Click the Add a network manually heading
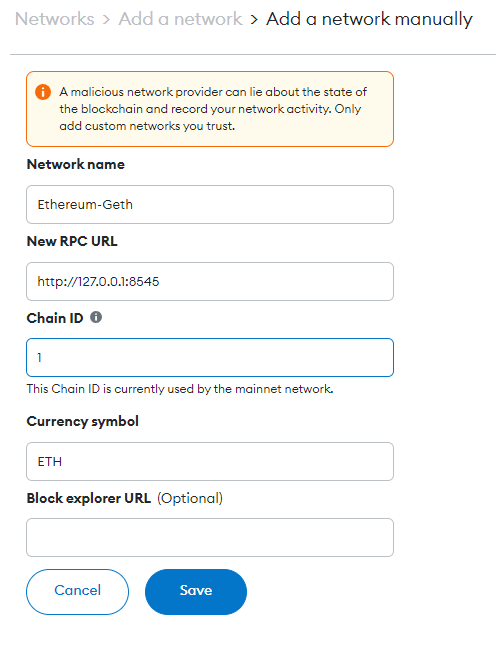The image size is (496, 651). point(369,19)
